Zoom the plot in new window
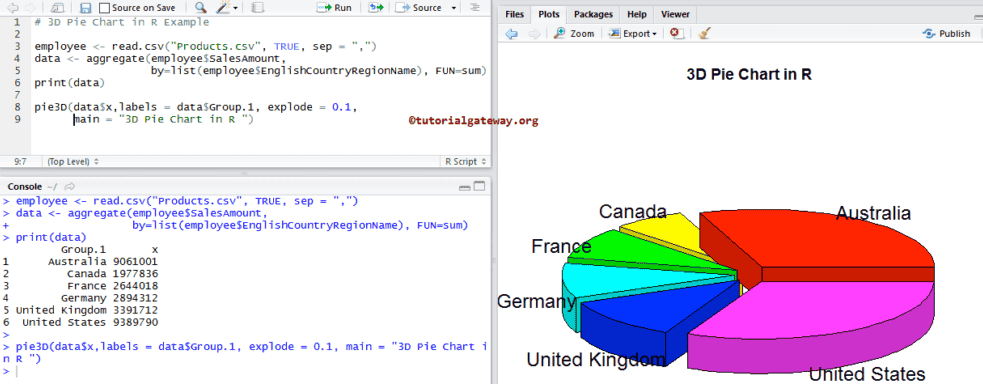Viewport: 983px width, 384px height. pyautogui.click(x=574, y=34)
